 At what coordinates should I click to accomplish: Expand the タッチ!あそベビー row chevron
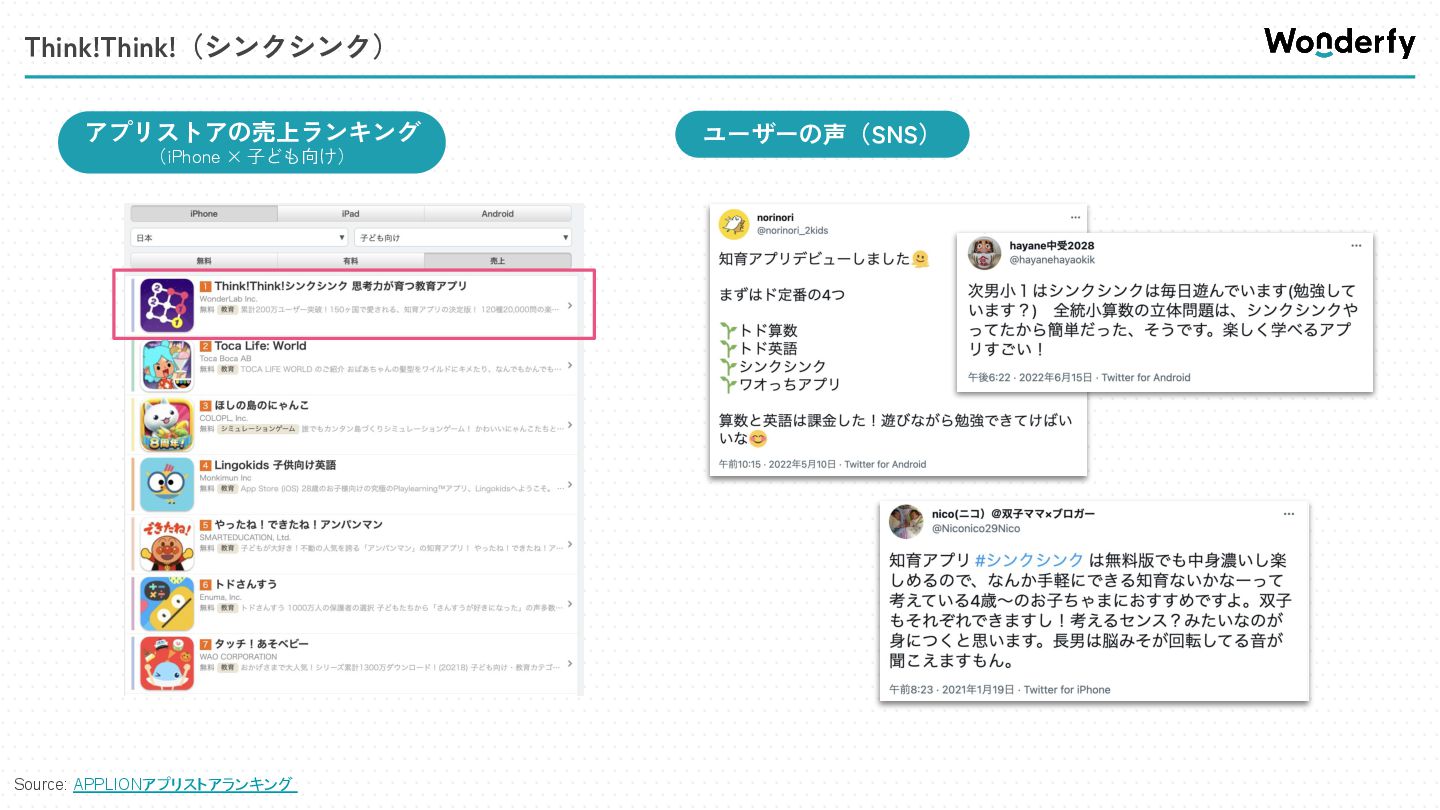pyautogui.click(x=570, y=663)
